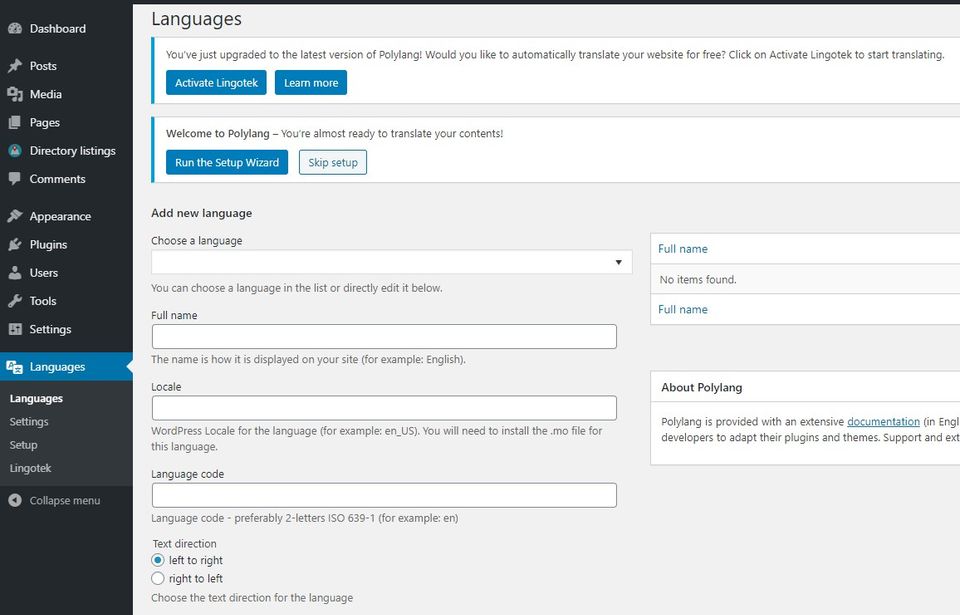The width and height of the screenshot is (960, 615).
Task: Click the Appearance paintbrush icon
Action: point(15,216)
